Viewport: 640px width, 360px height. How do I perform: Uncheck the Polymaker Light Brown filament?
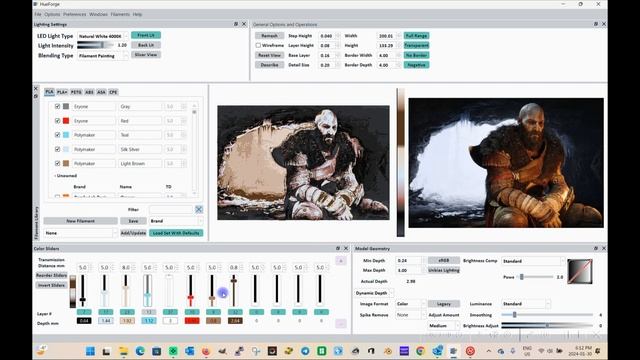[x=57, y=163]
